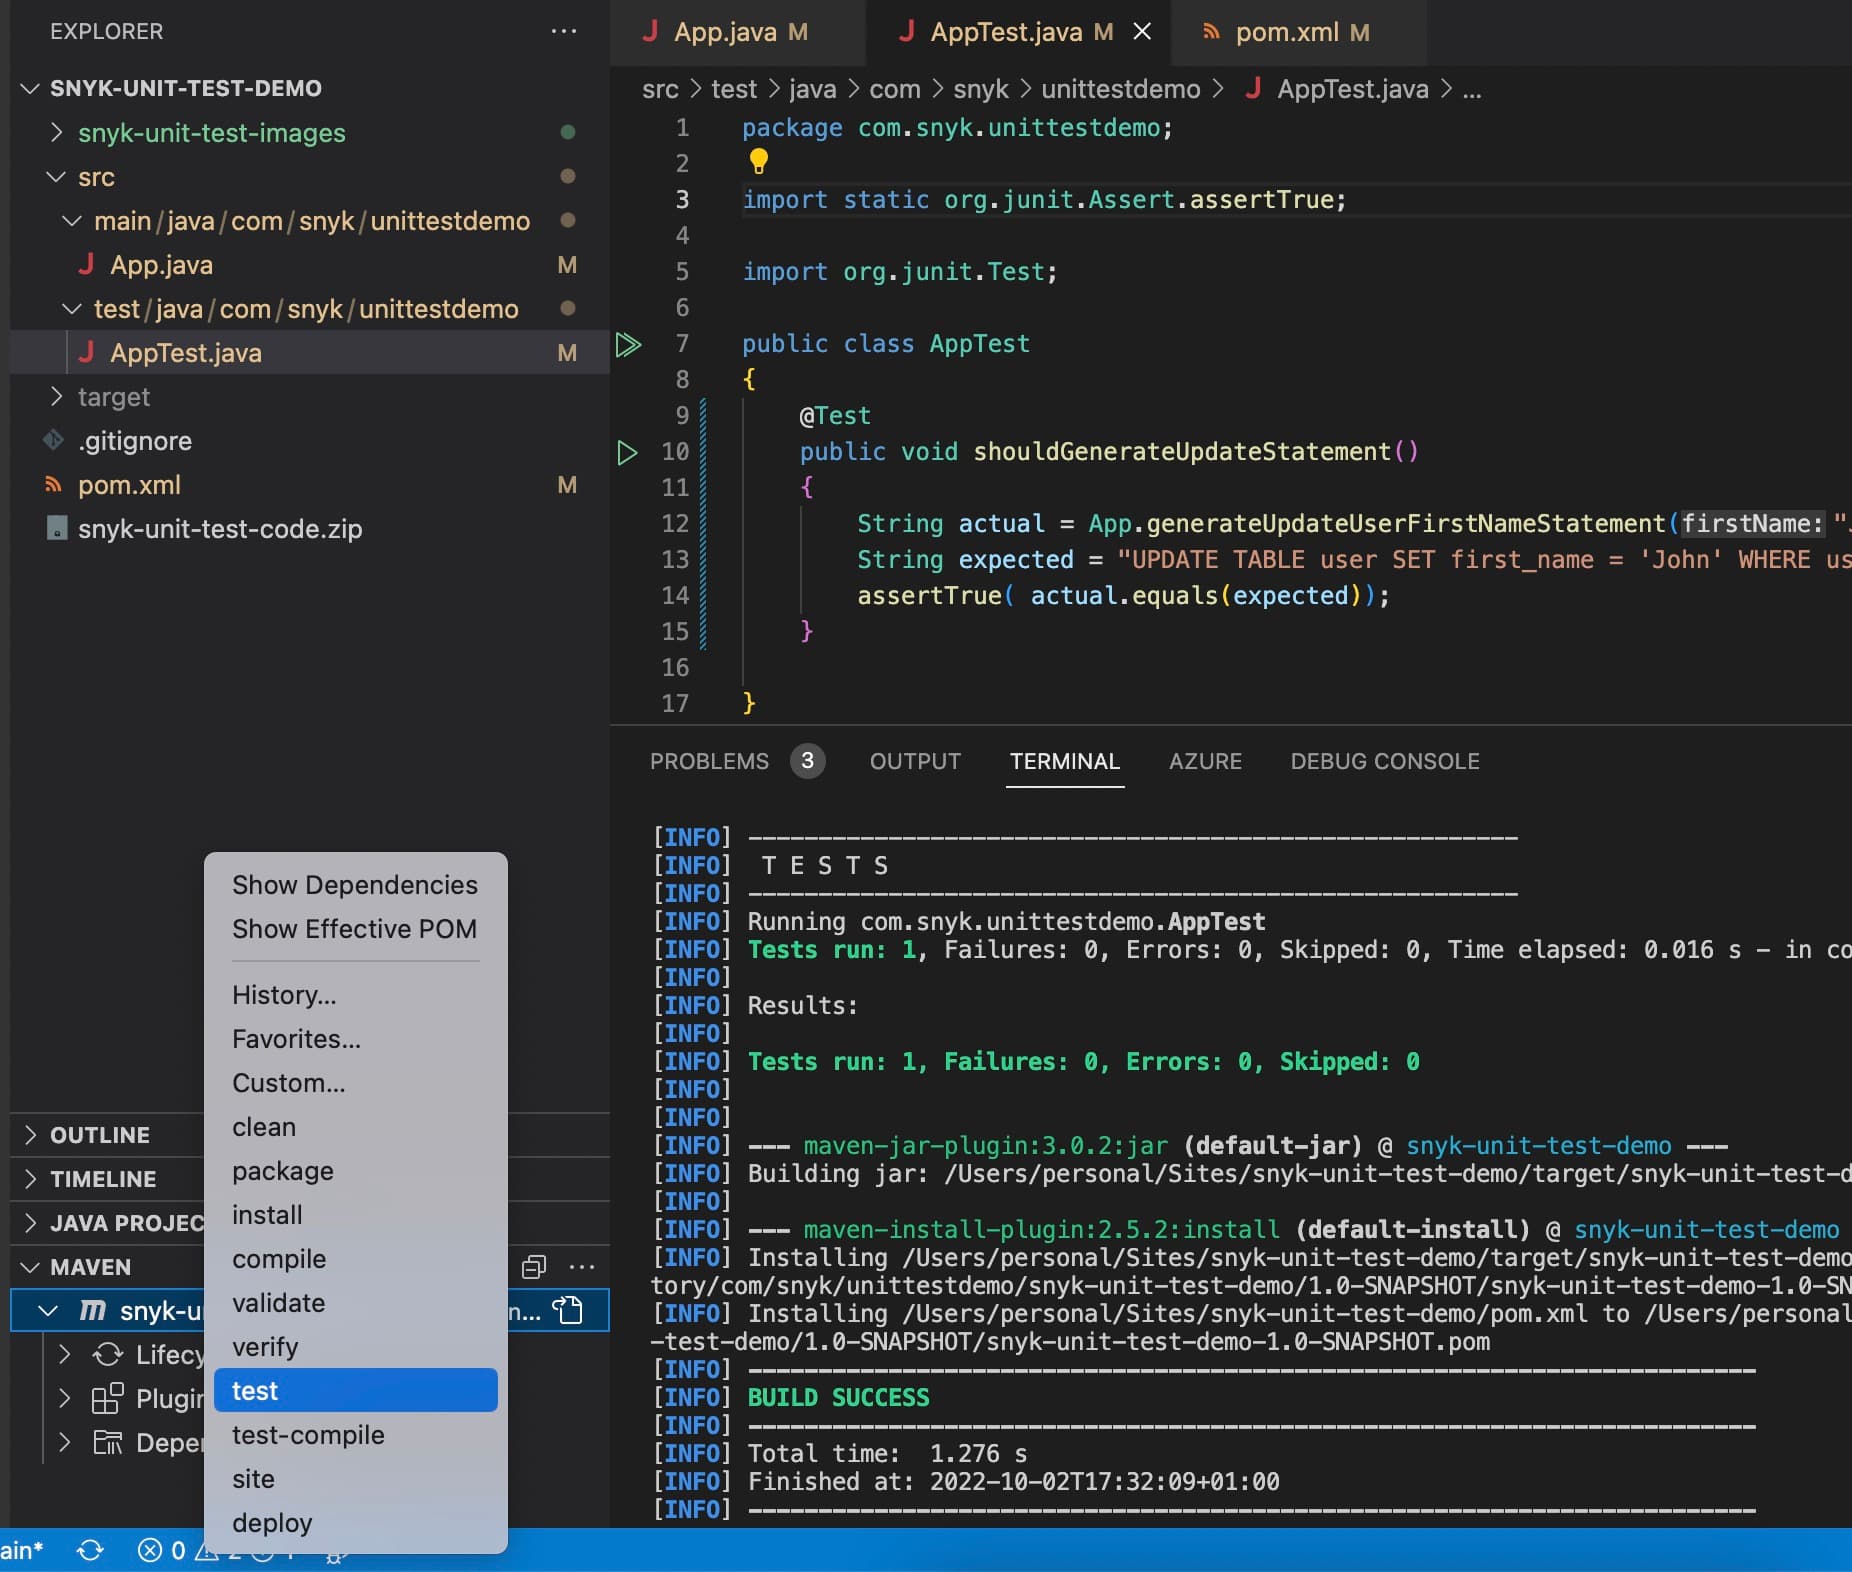
Task: Run all AppTest tests via line 7 gutter icon
Action: 628,344
